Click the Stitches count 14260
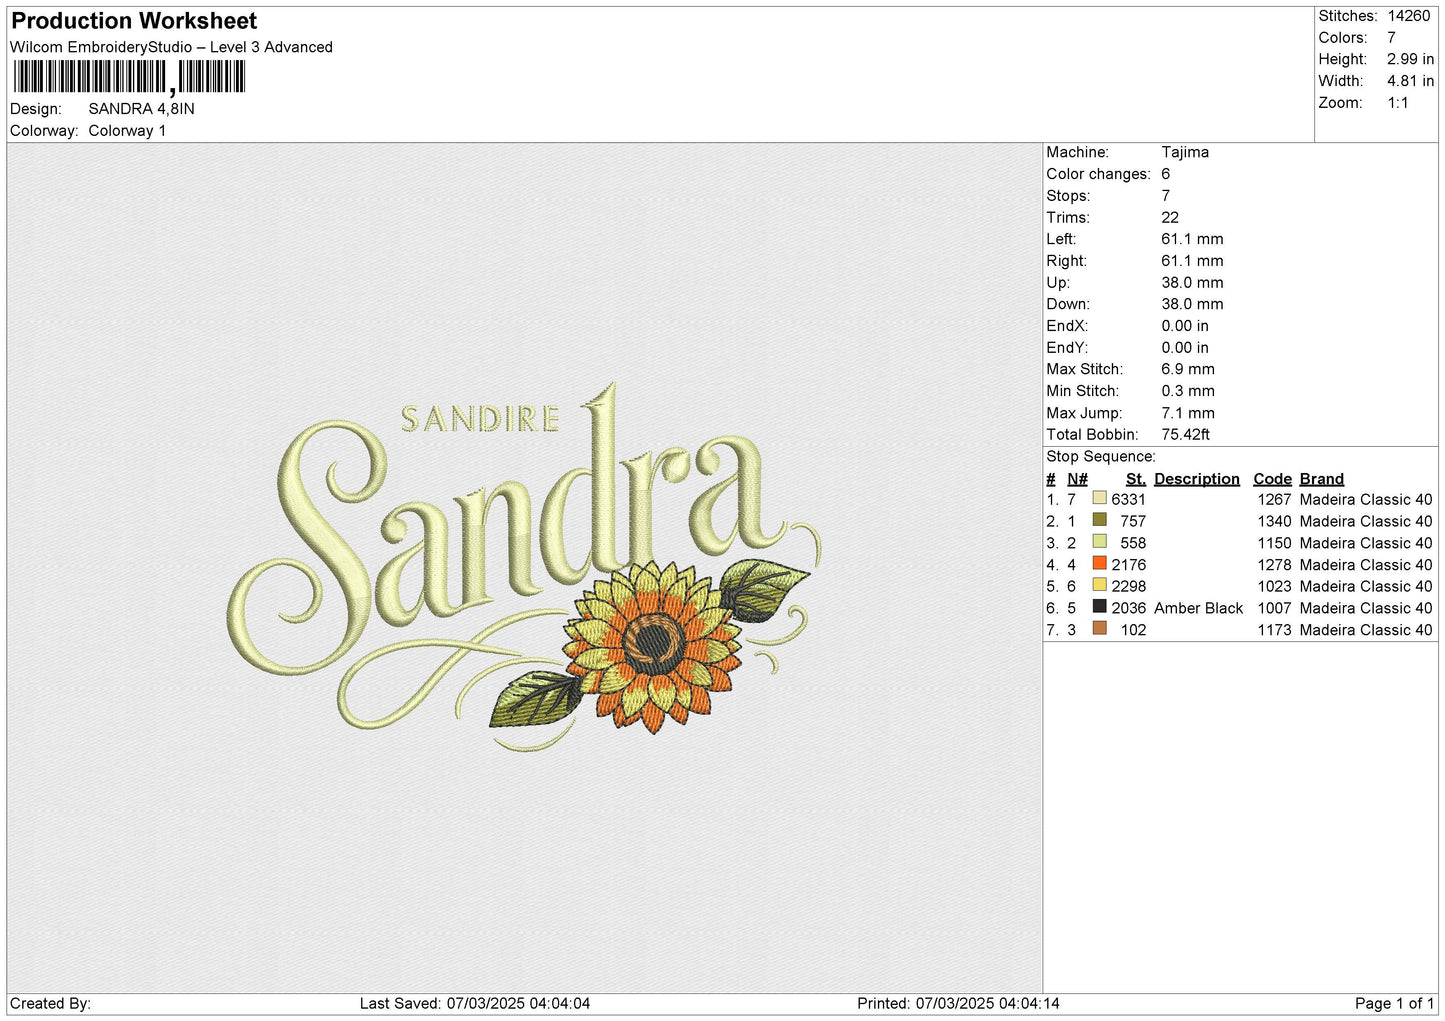 point(1408,16)
